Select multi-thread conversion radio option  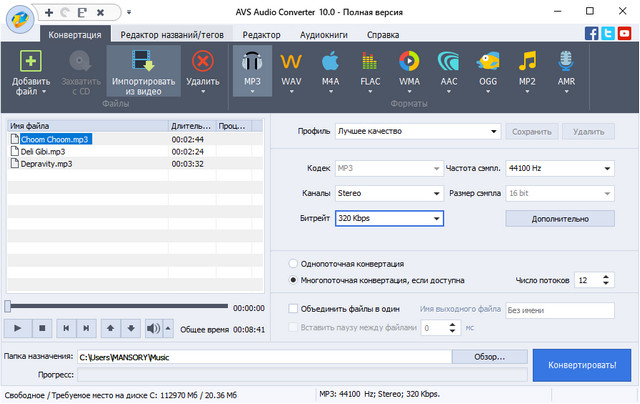point(292,280)
